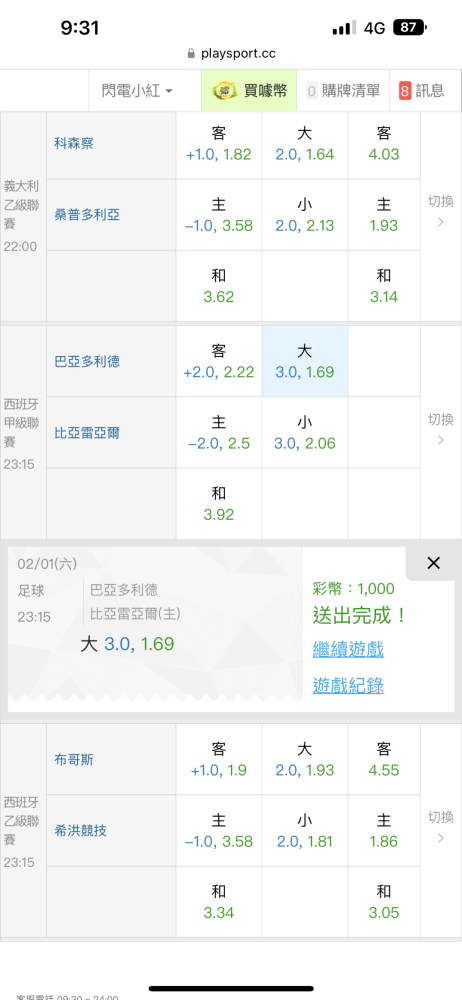Tap the battery indicator in status bar
This screenshot has width=462, height=1000.
pos(410,27)
